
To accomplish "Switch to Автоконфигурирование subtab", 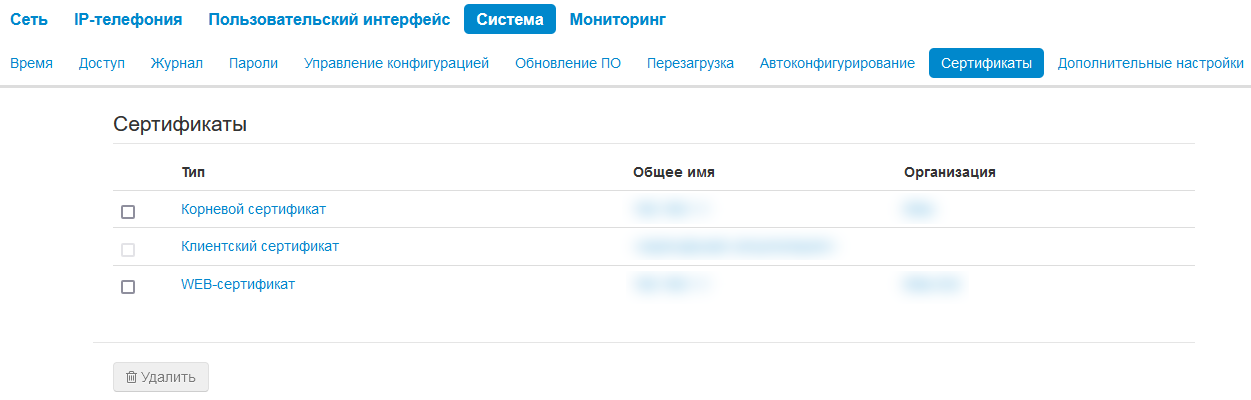I will point(837,63).
